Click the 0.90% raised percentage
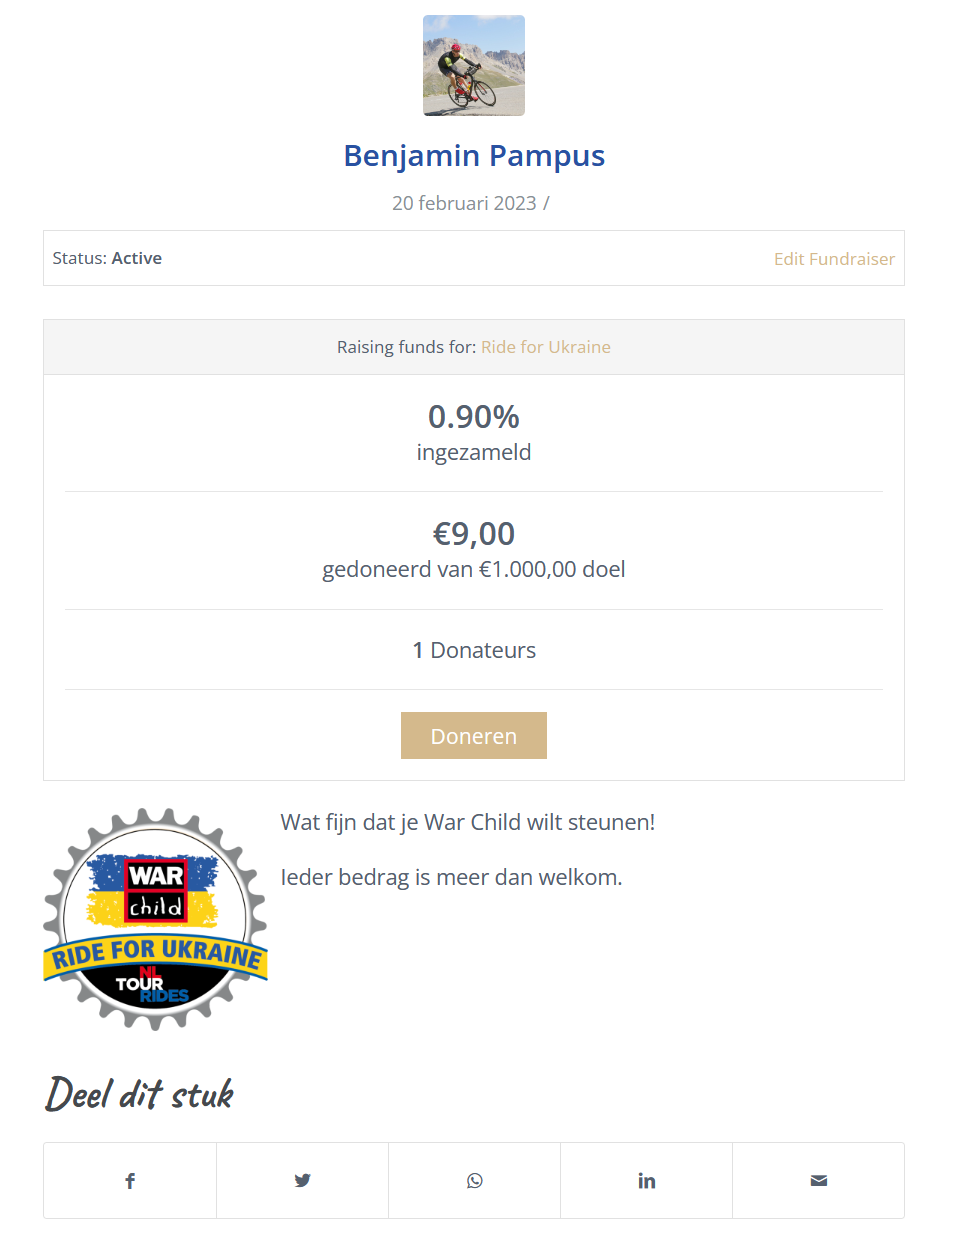This screenshot has height=1243, width=954. [x=474, y=417]
